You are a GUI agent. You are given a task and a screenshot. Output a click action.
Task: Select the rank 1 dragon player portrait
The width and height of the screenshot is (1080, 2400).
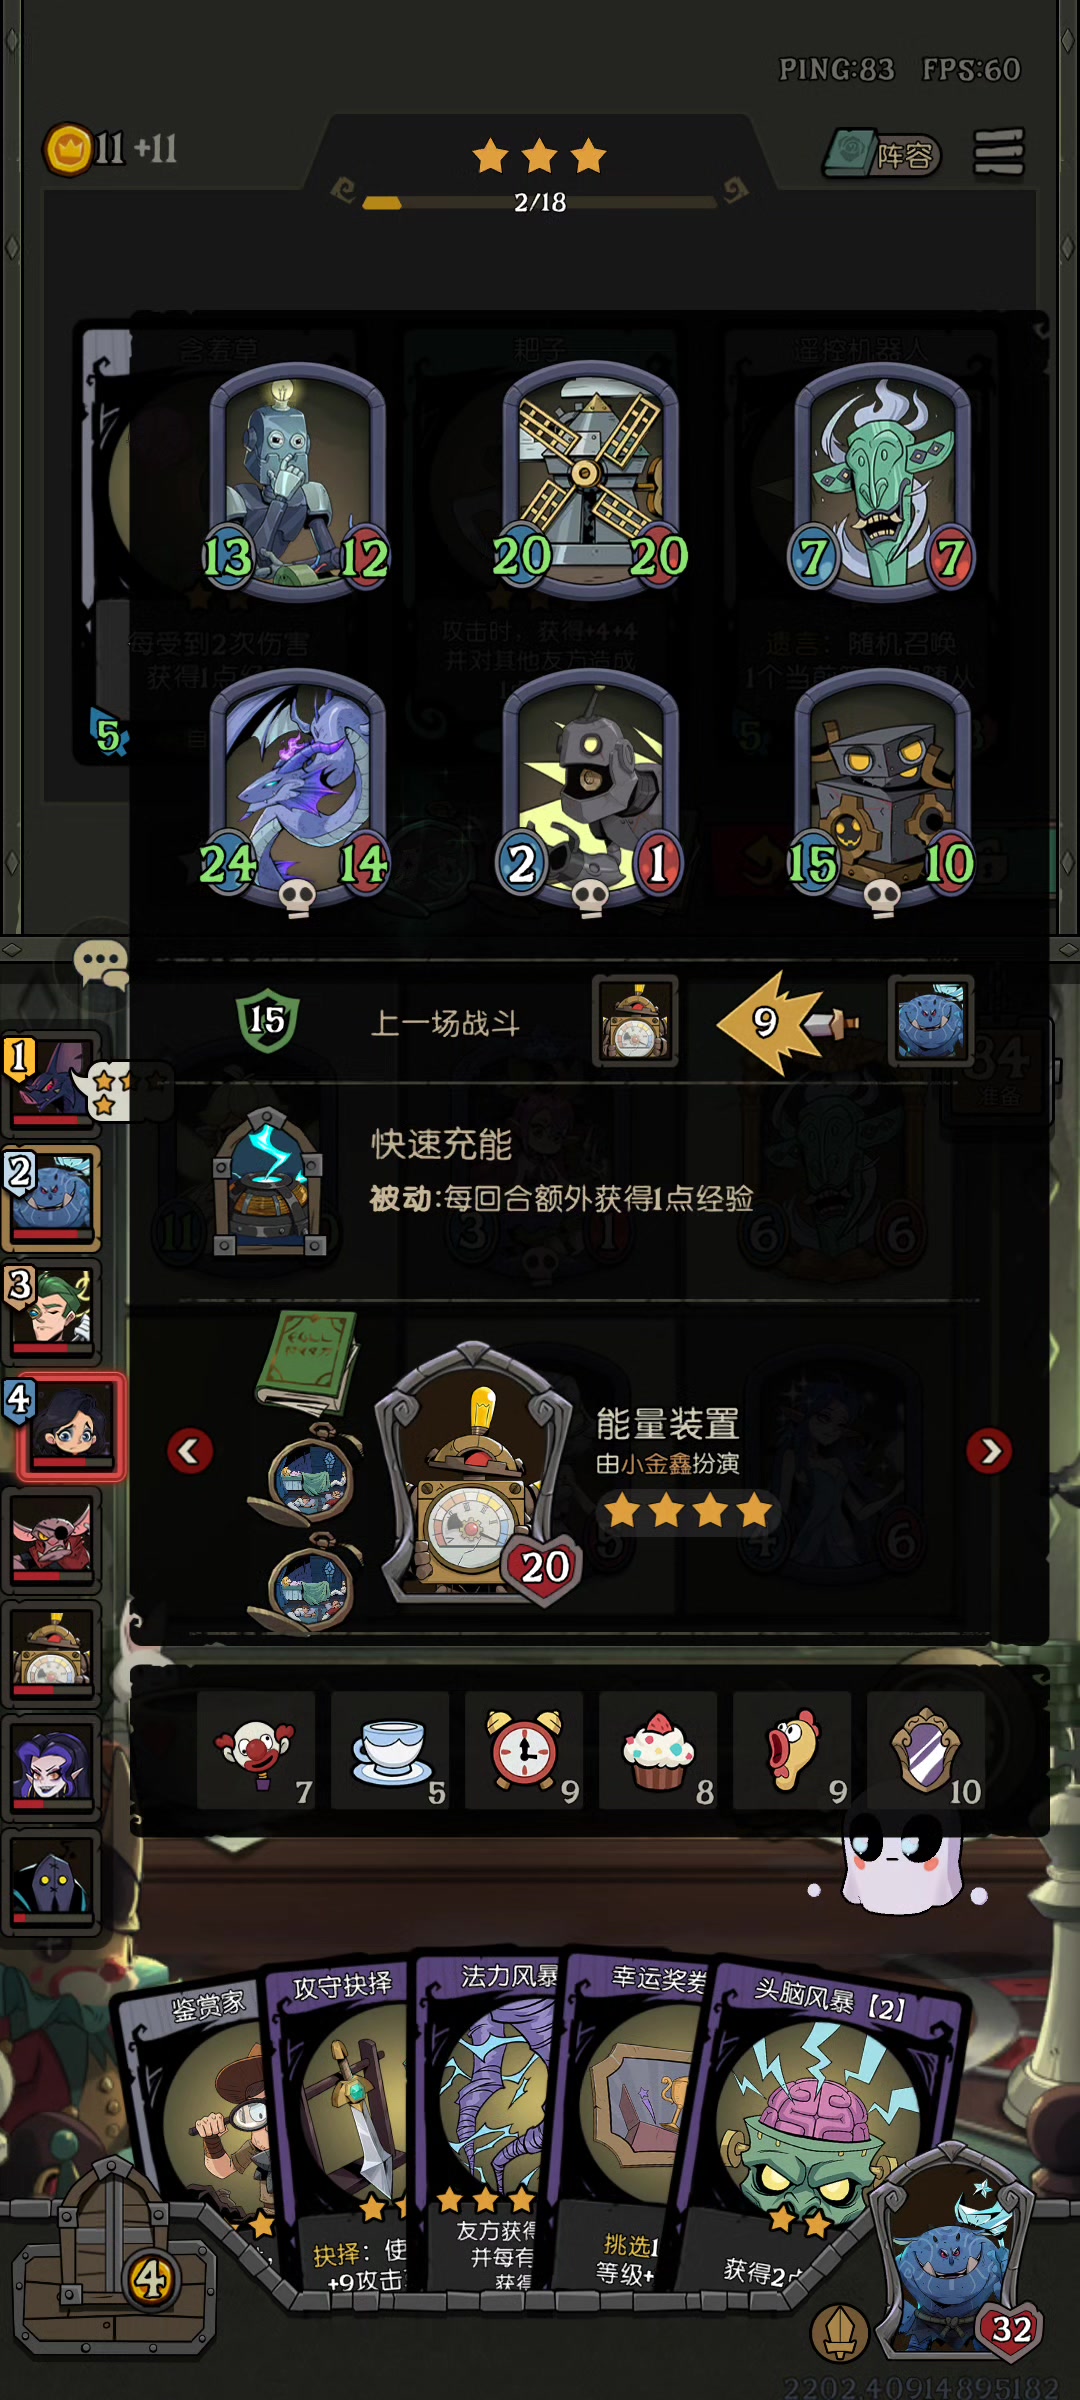pyautogui.click(x=52, y=1082)
